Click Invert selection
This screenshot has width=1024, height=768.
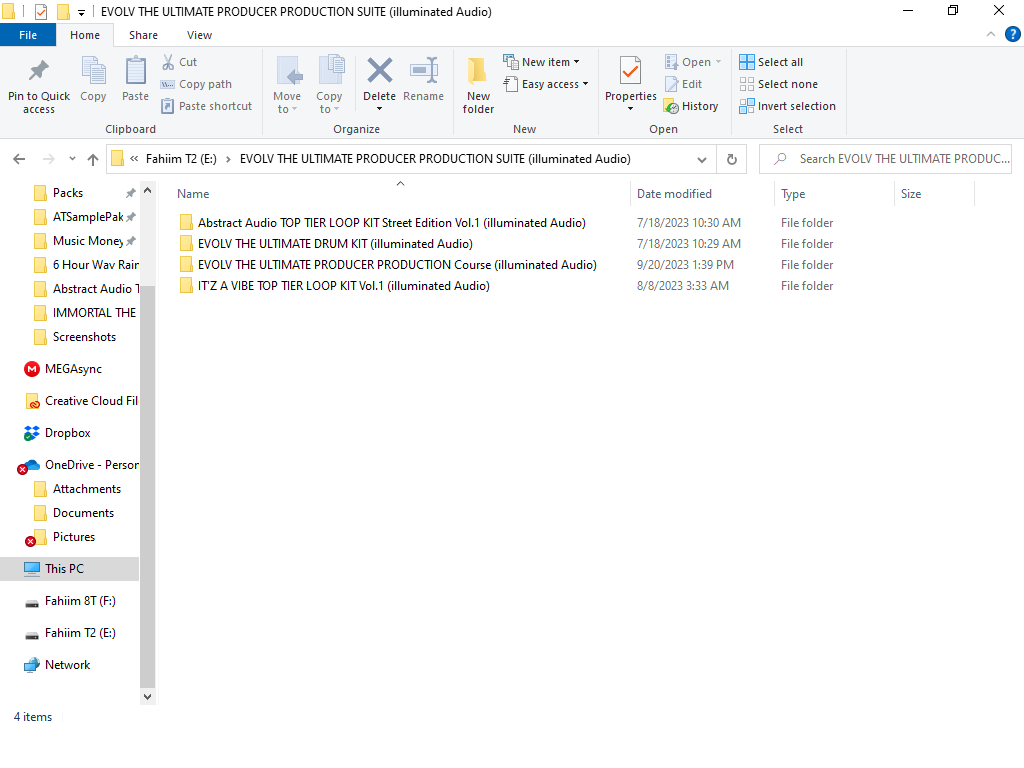788,106
